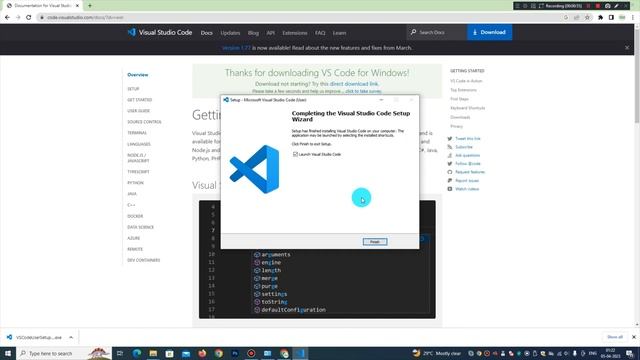Reload the page with browser refresh icon
640x360 pixels.
tap(29, 17)
